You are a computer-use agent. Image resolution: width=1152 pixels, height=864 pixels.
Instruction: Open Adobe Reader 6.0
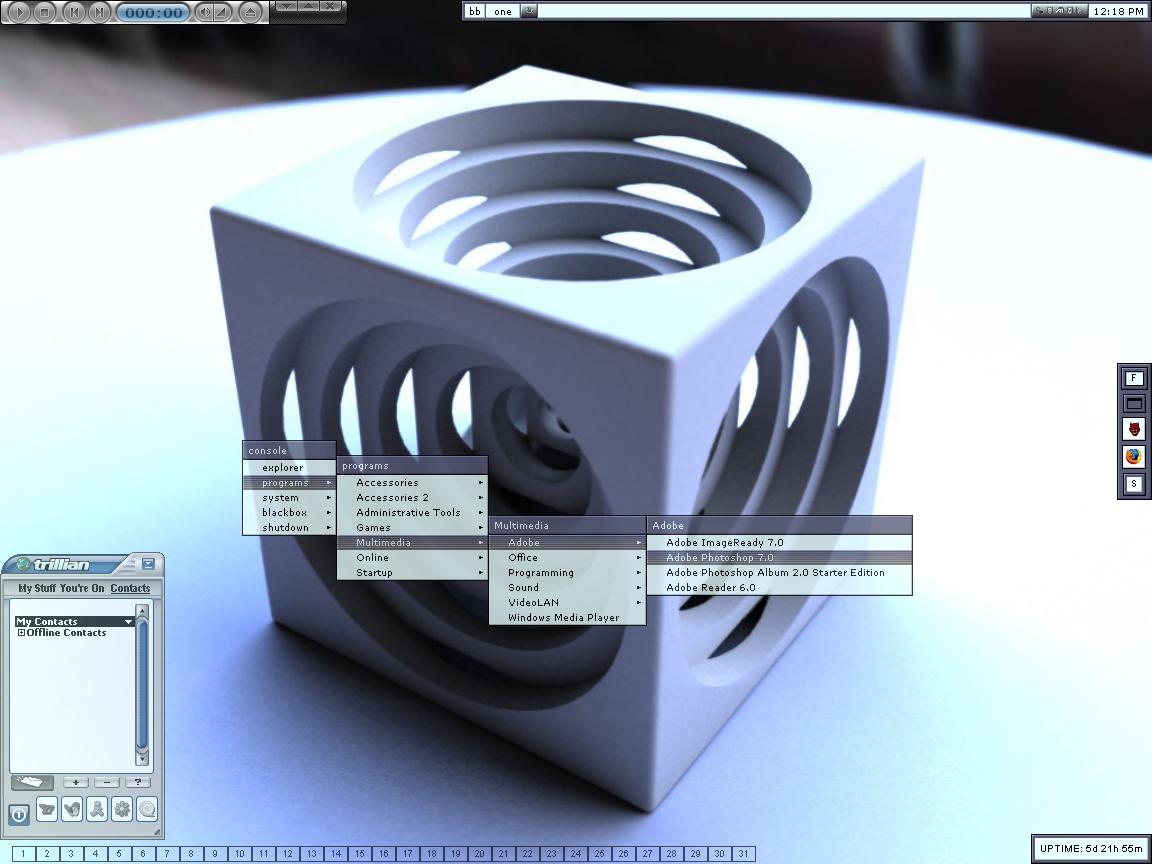click(x=780, y=587)
